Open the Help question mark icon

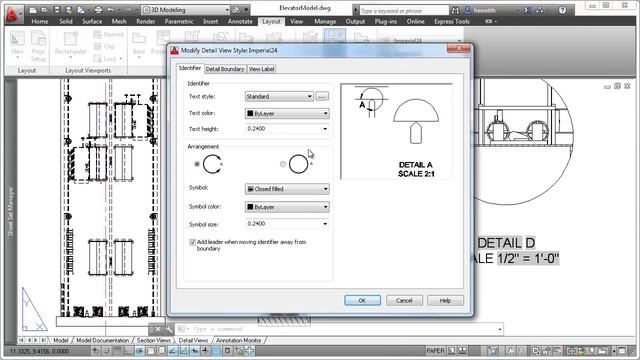[x=562, y=10]
